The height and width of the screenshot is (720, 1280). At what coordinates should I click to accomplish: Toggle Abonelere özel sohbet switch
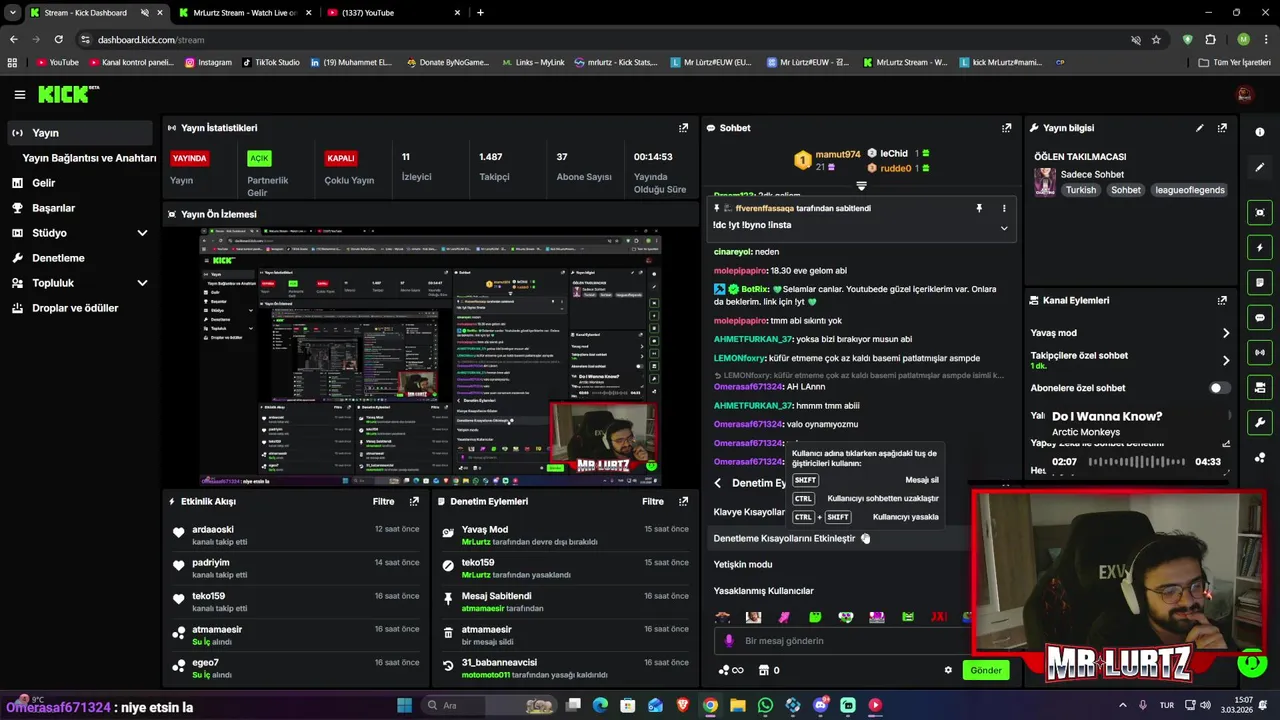pos(1220,388)
